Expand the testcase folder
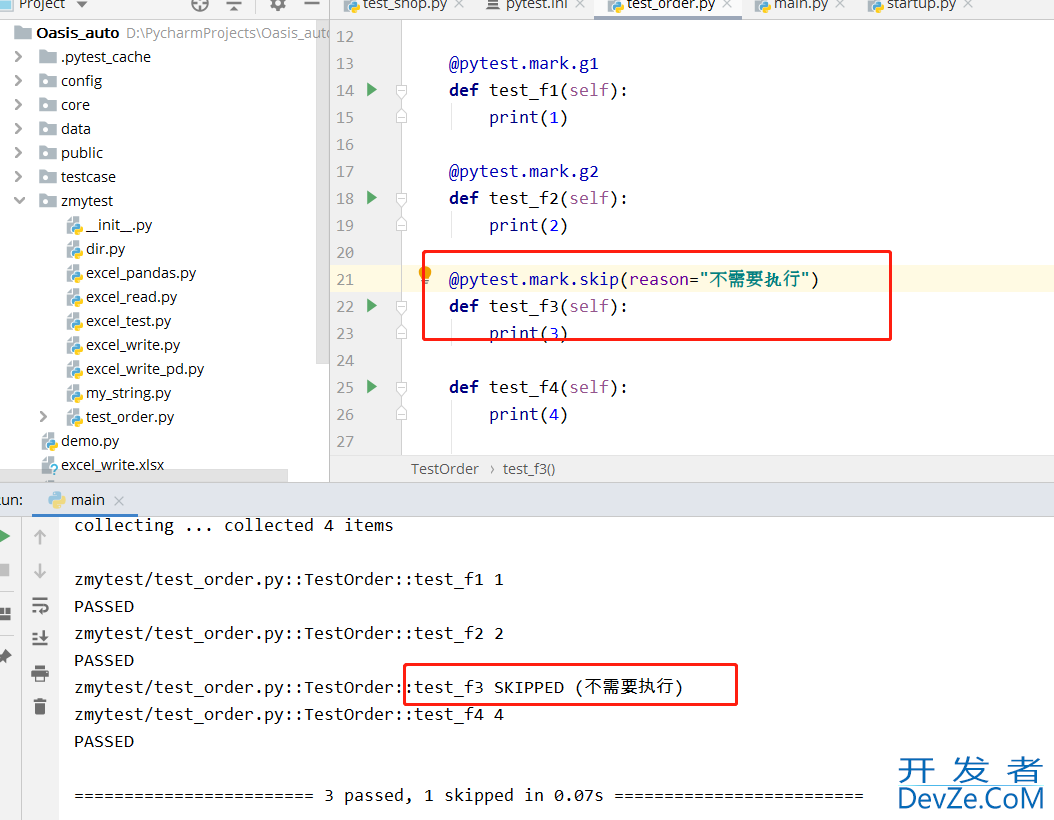The height and width of the screenshot is (820, 1054). [19, 177]
